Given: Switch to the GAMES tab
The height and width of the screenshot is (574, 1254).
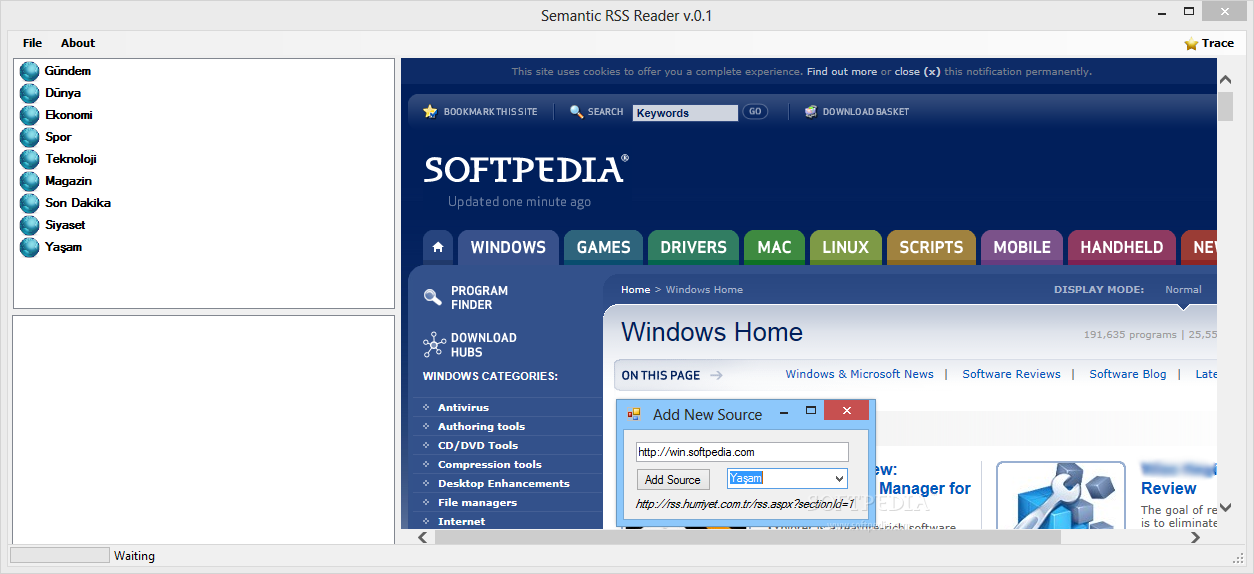Looking at the screenshot, I should point(603,247).
